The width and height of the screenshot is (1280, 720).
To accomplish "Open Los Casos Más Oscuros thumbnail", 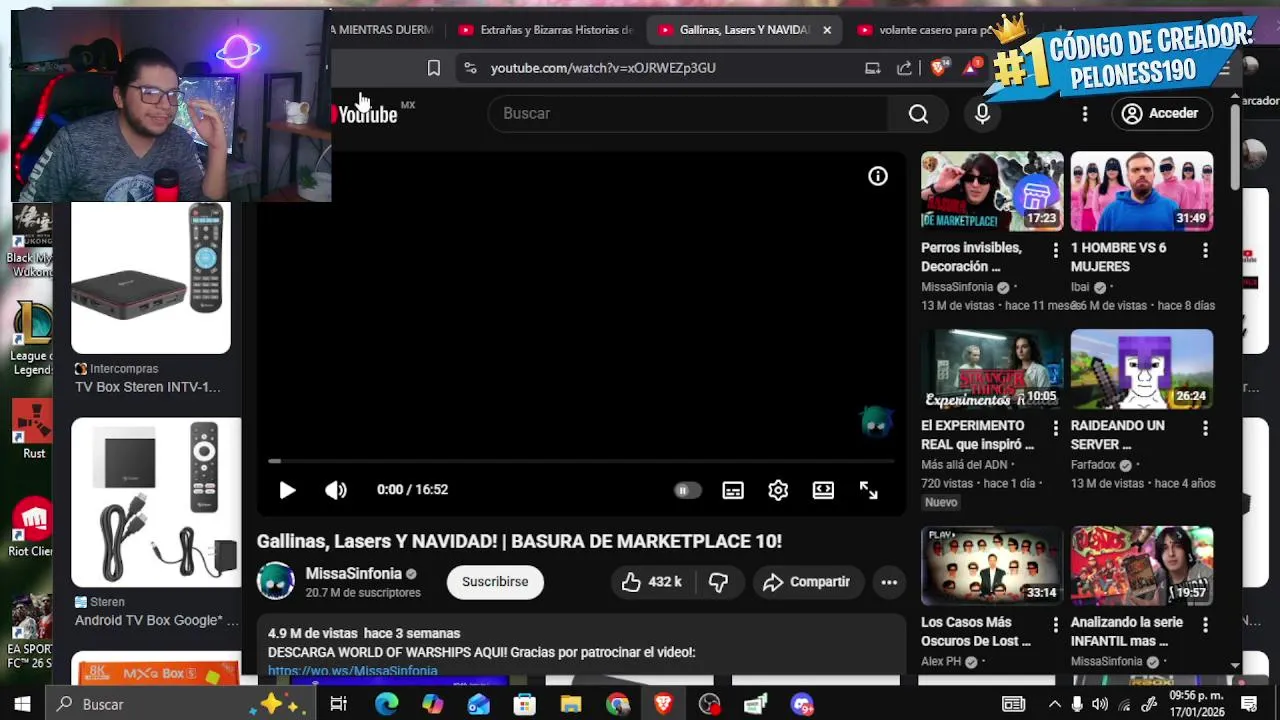I will [x=992, y=566].
